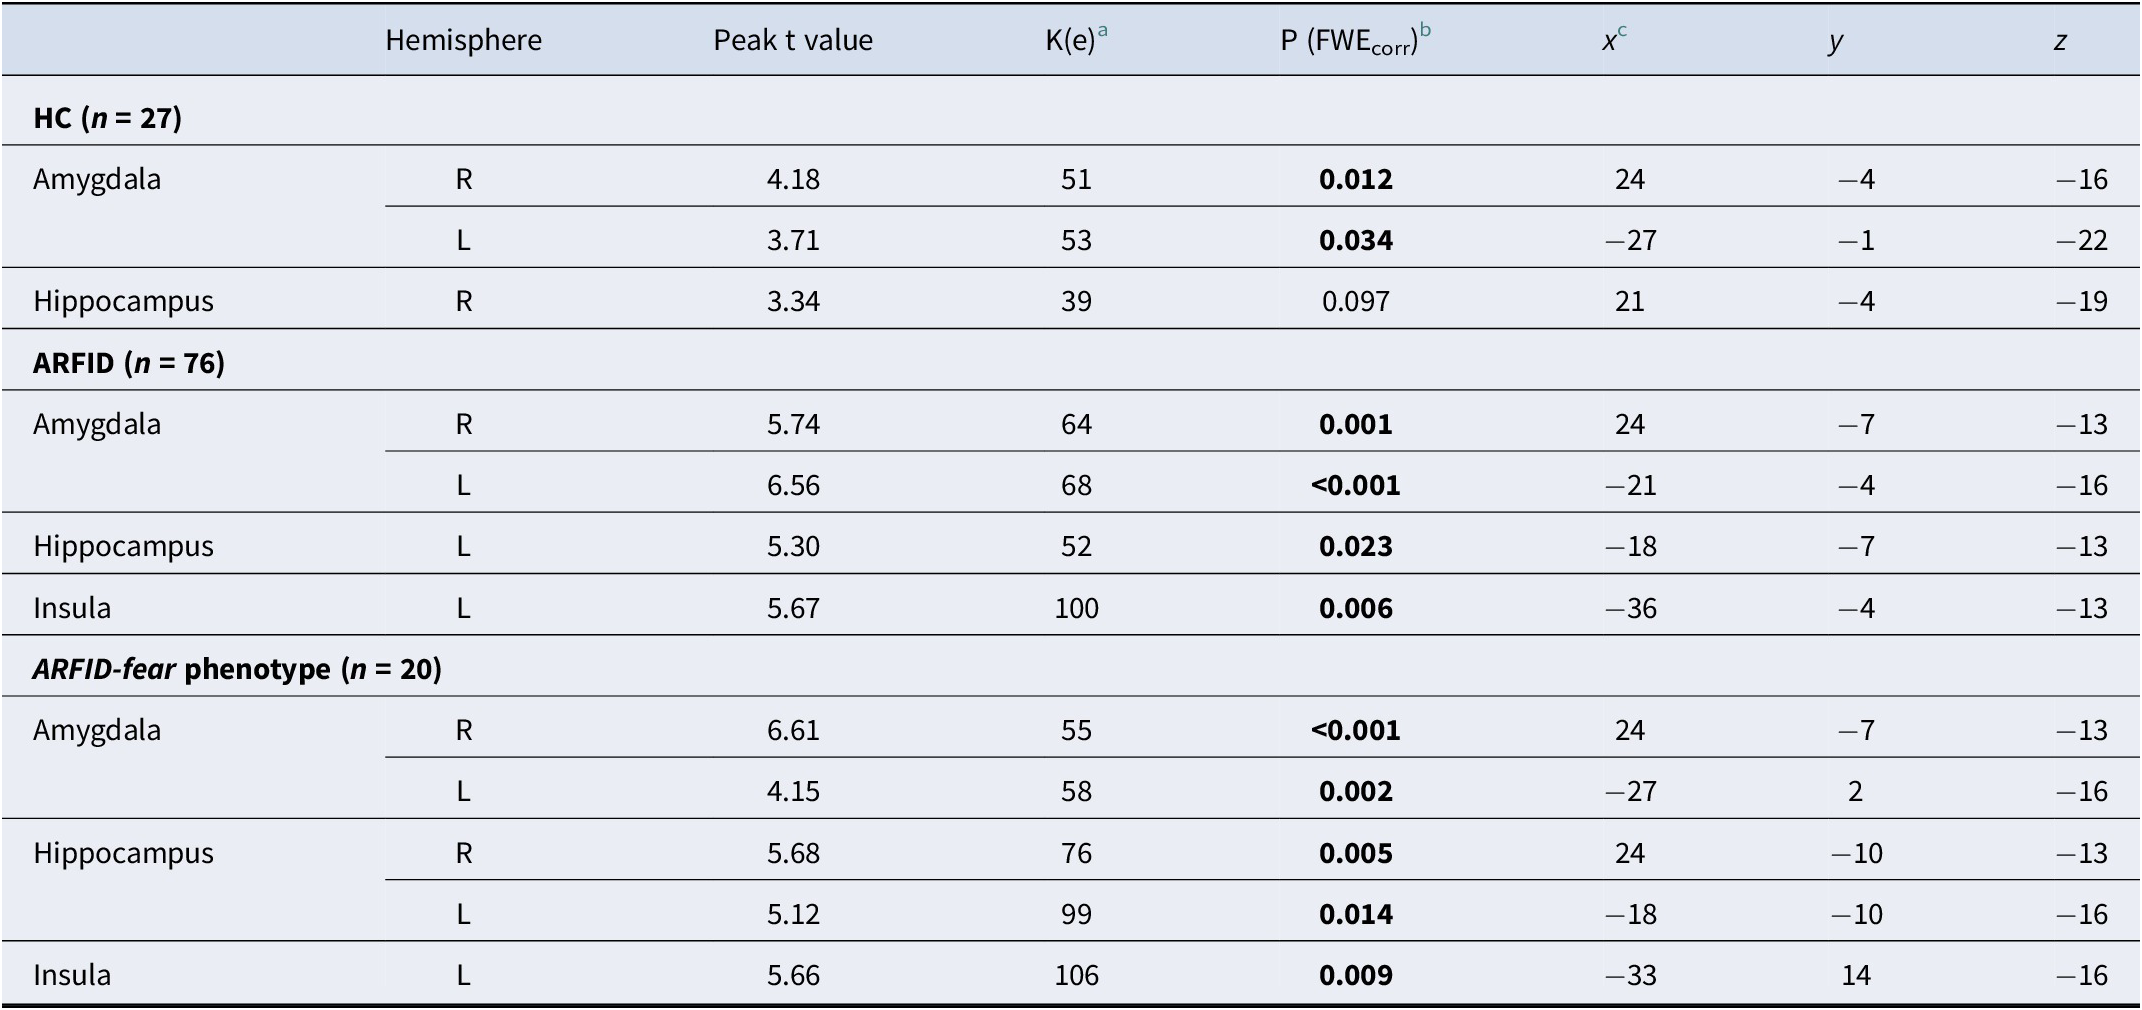Select the Hippocampus row label under HC

[123, 301]
